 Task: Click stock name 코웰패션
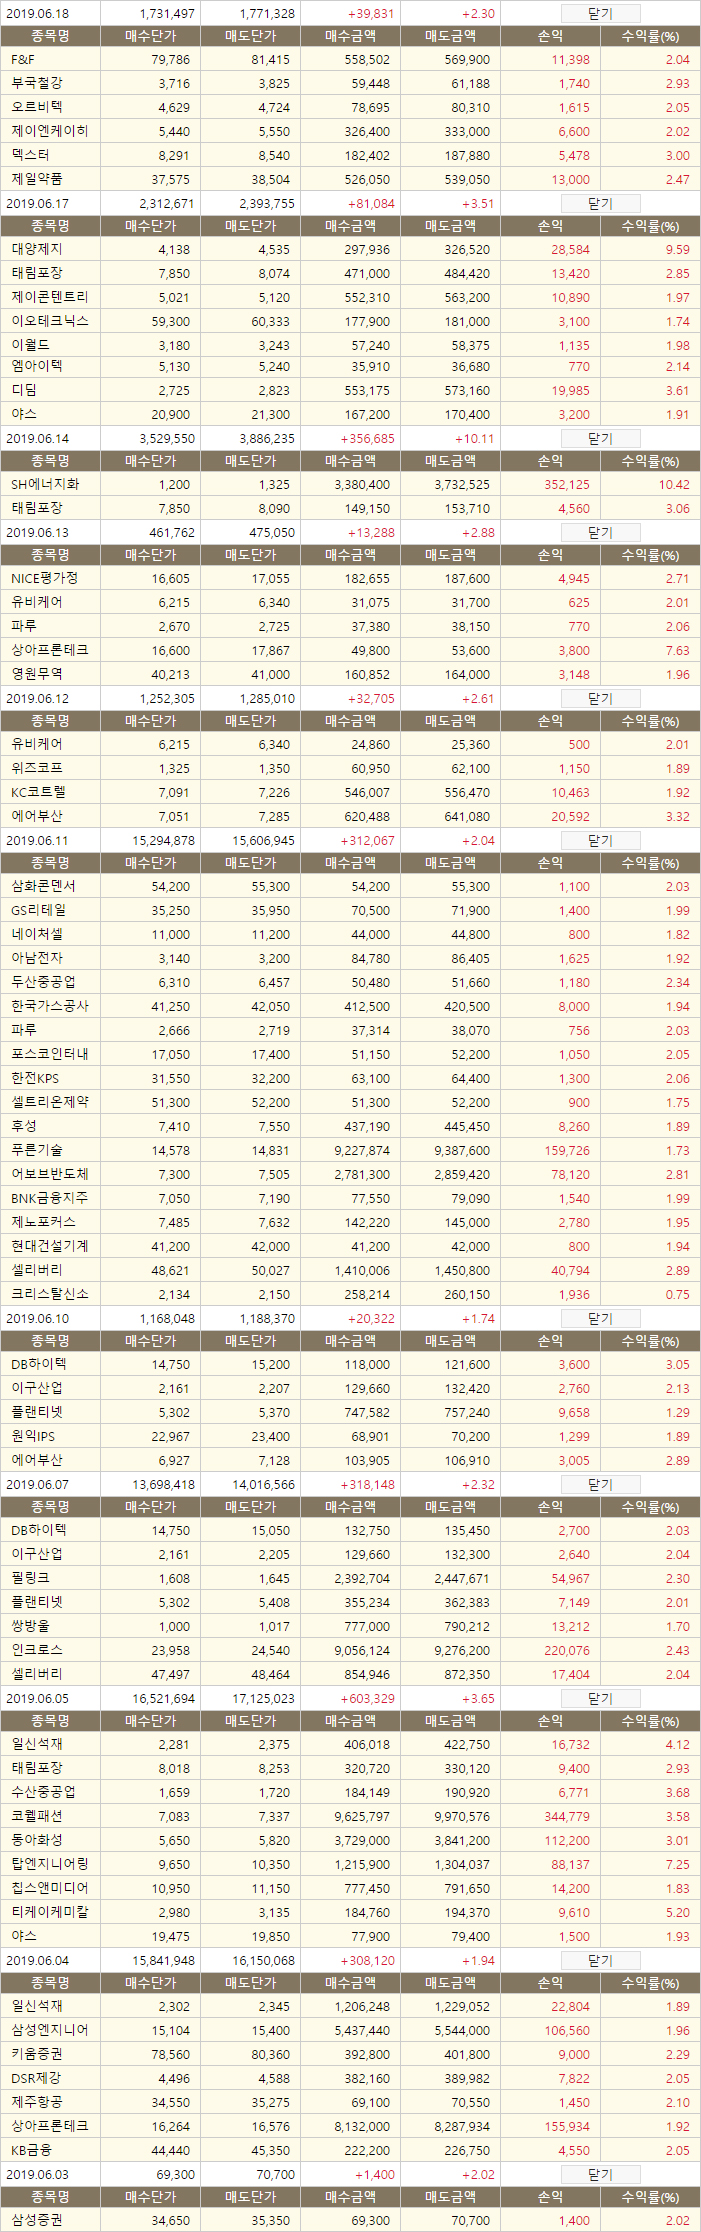point(37,1817)
